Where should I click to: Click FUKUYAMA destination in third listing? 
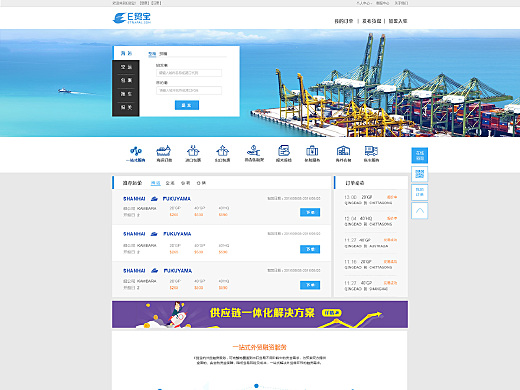coord(178,271)
